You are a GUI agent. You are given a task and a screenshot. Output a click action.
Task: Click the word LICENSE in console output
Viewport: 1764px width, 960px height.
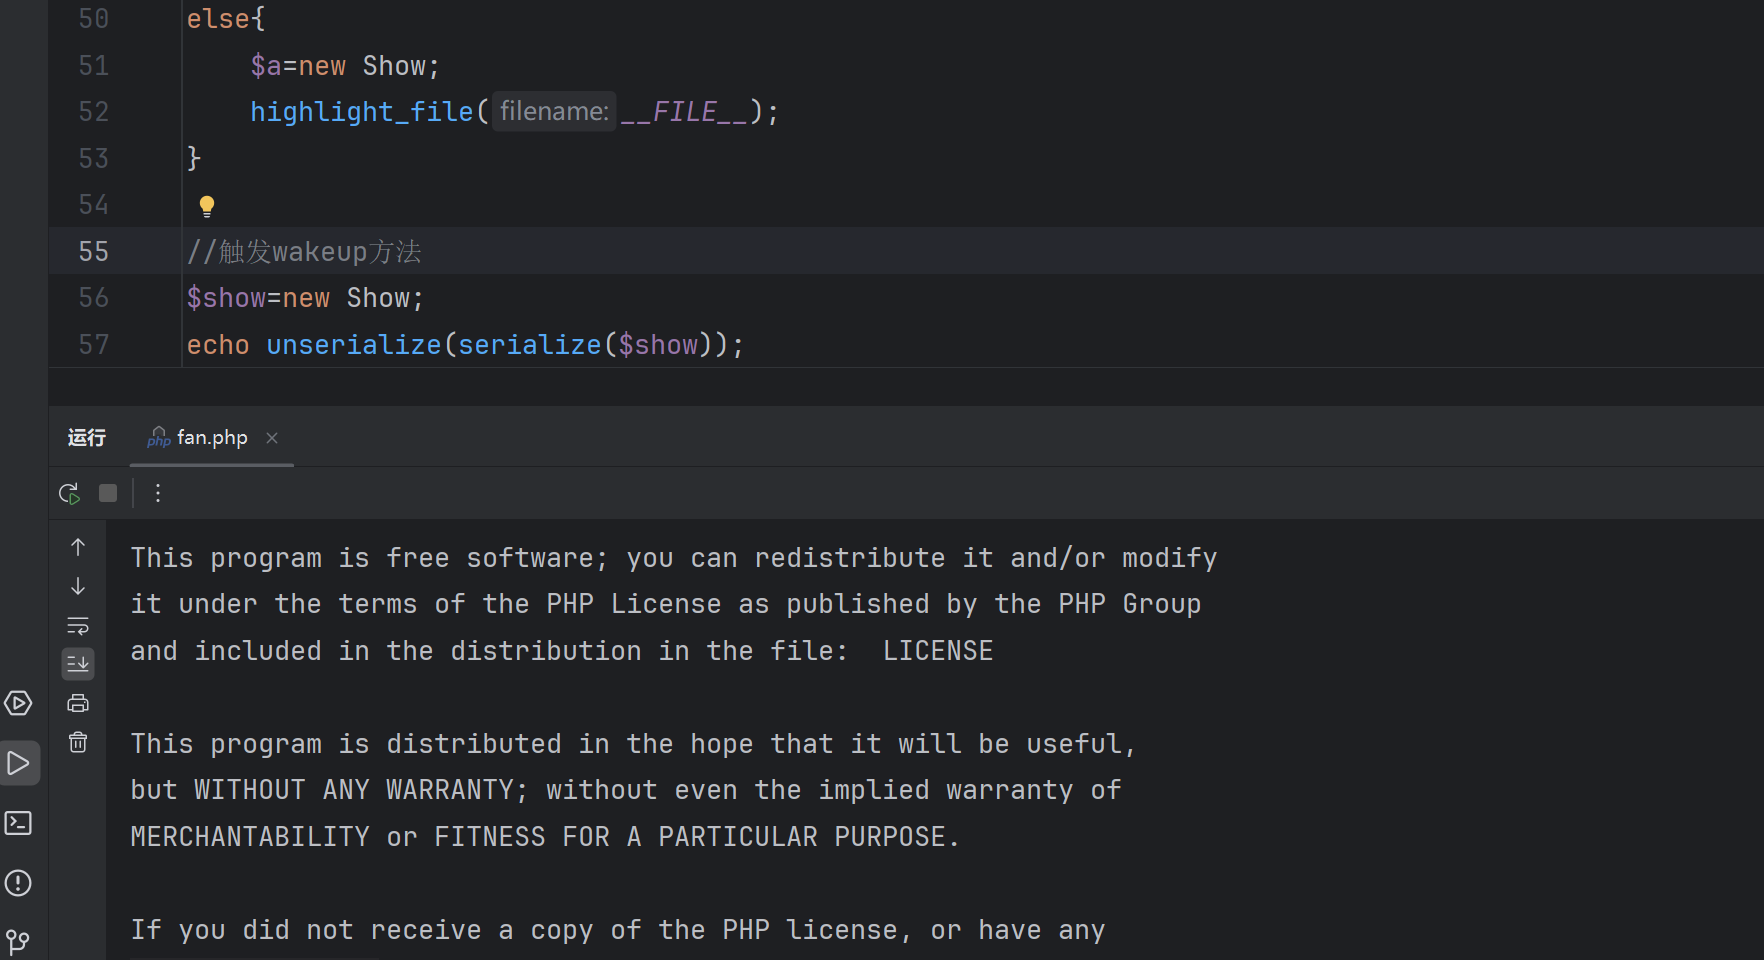(938, 651)
